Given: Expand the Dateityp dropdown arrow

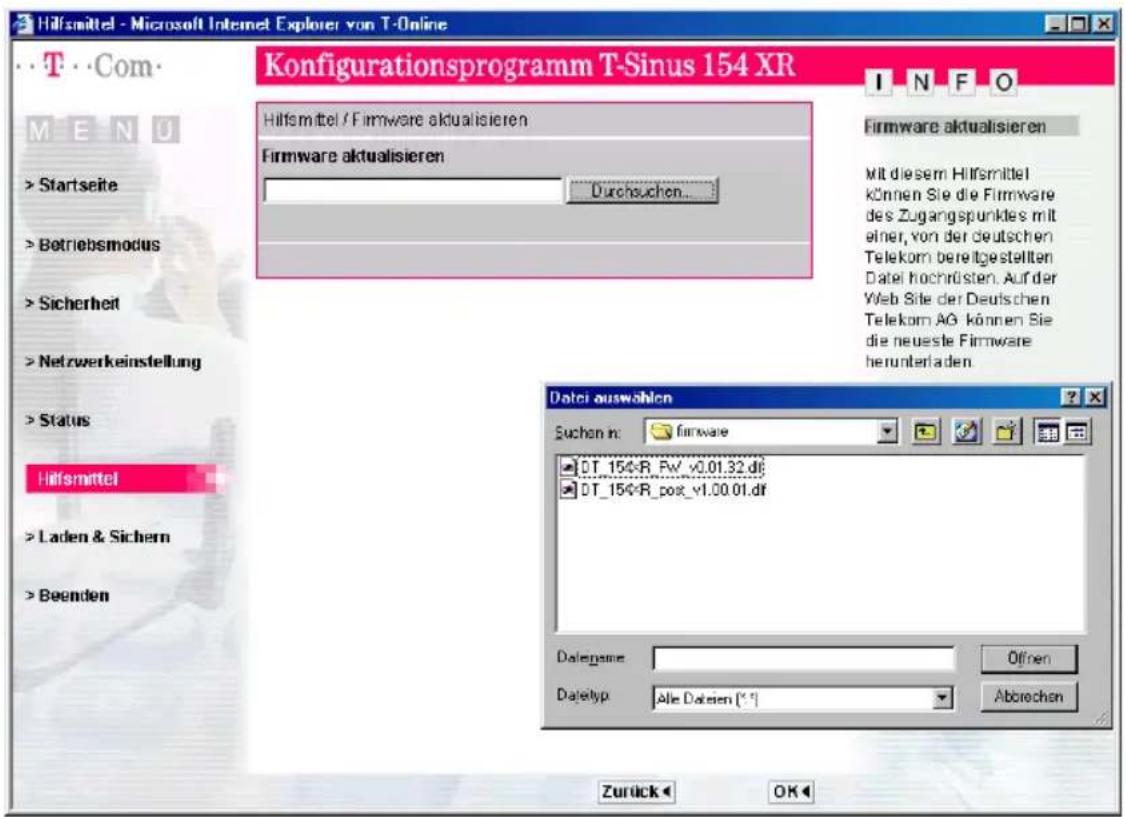Looking at the screenshot, I should pos(942,698).
